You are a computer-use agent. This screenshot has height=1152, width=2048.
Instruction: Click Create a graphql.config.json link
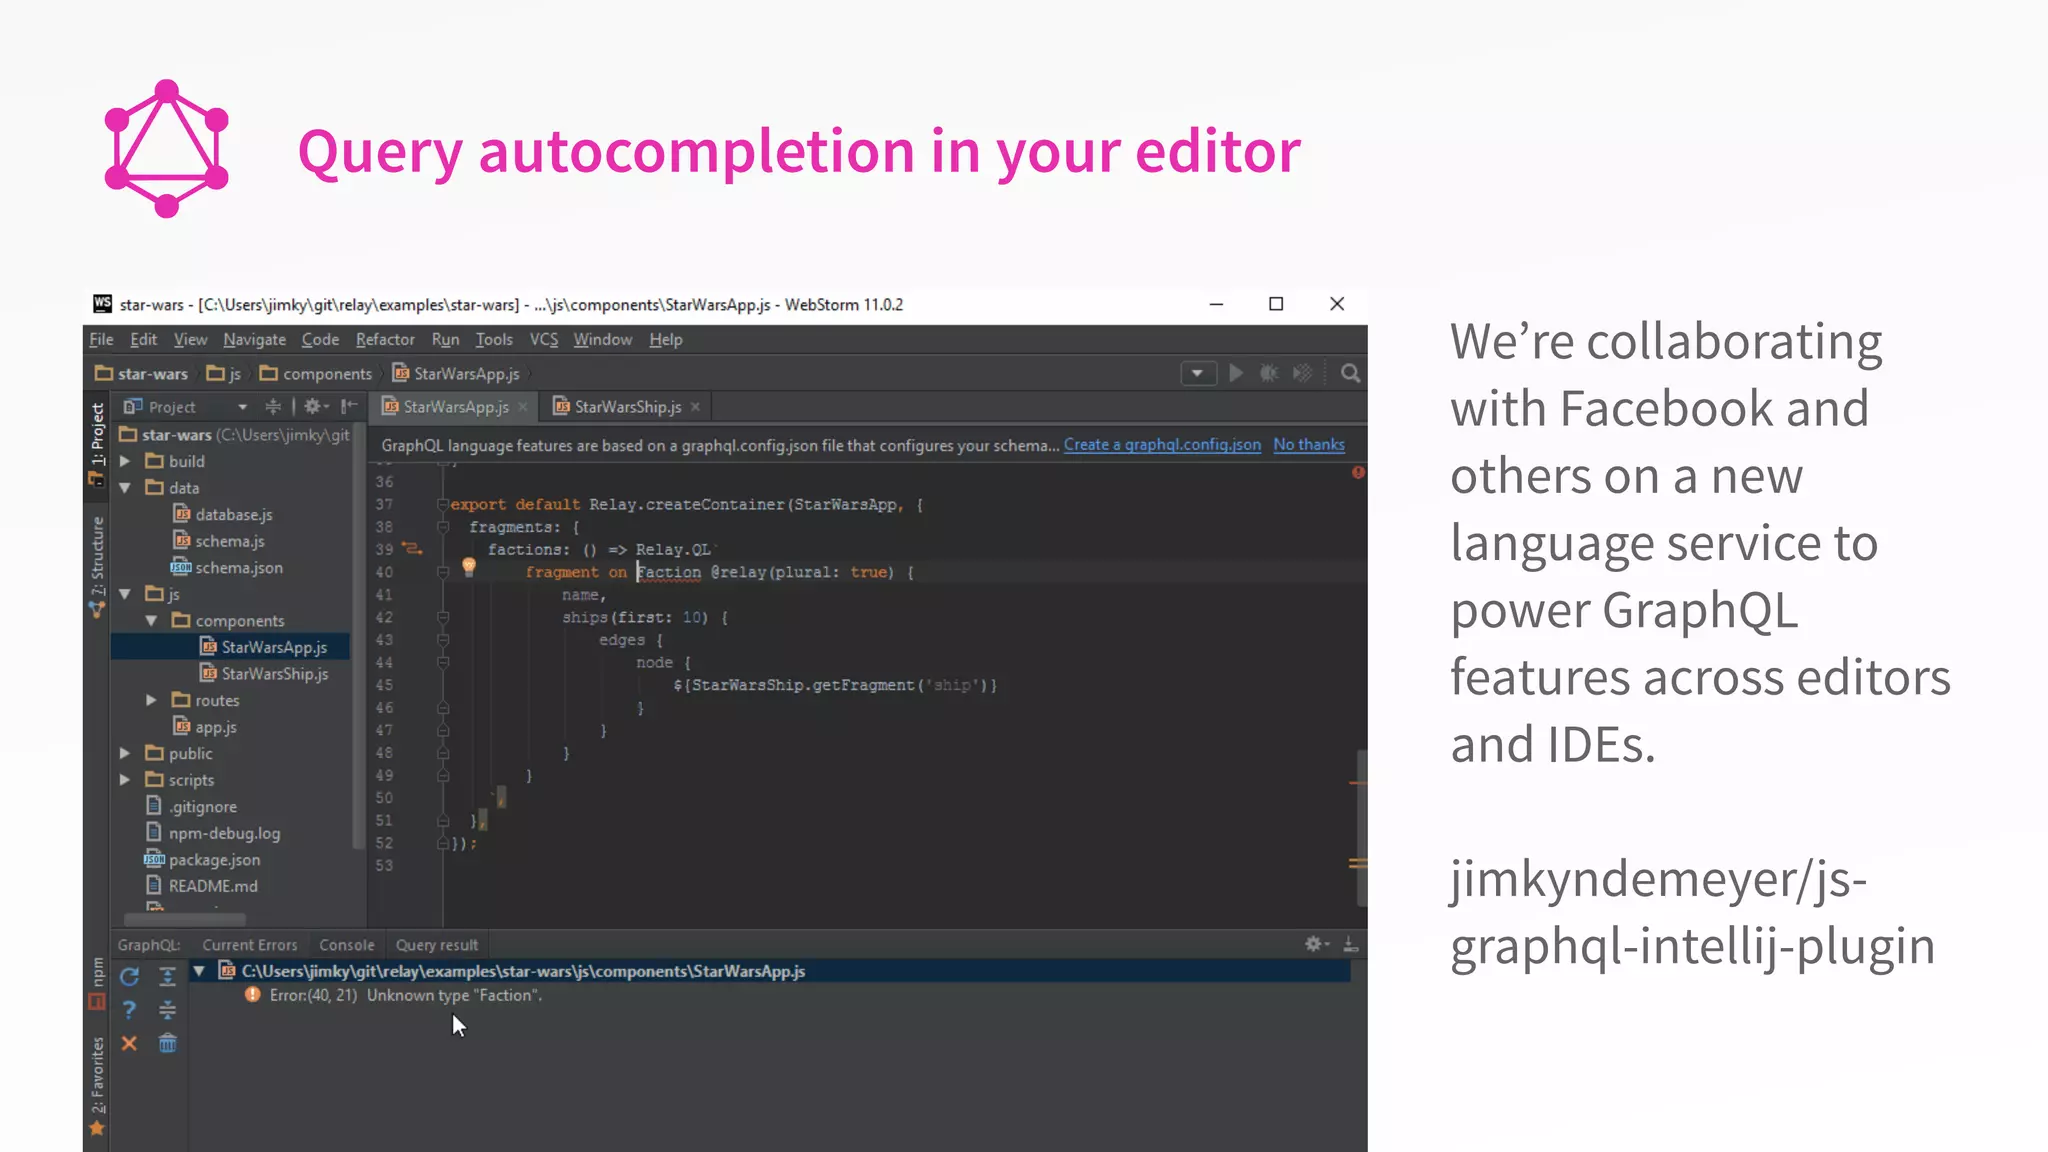[x=1162, y=445]
